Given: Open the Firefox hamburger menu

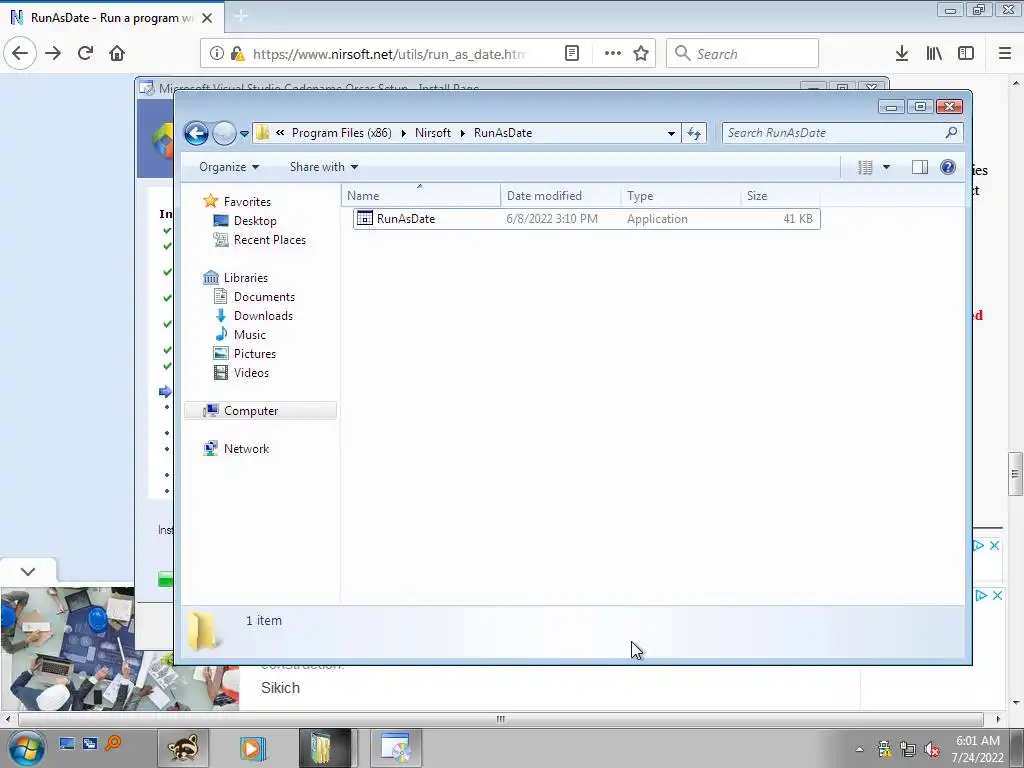Looking at the screenshot, I should coord(1004,54).
